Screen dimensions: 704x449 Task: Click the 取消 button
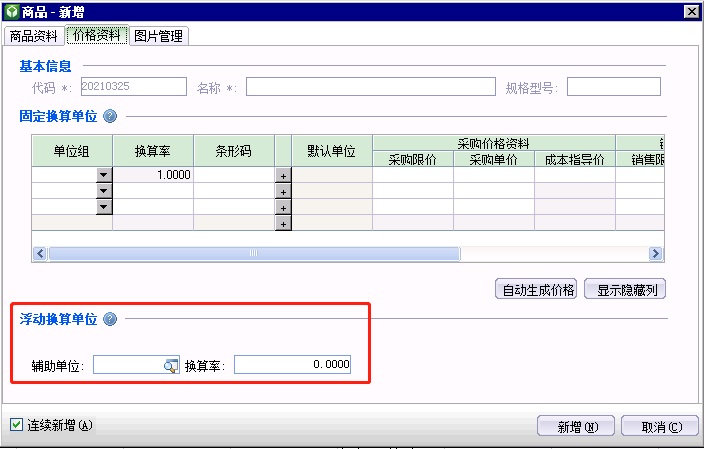tap(659, 426)
